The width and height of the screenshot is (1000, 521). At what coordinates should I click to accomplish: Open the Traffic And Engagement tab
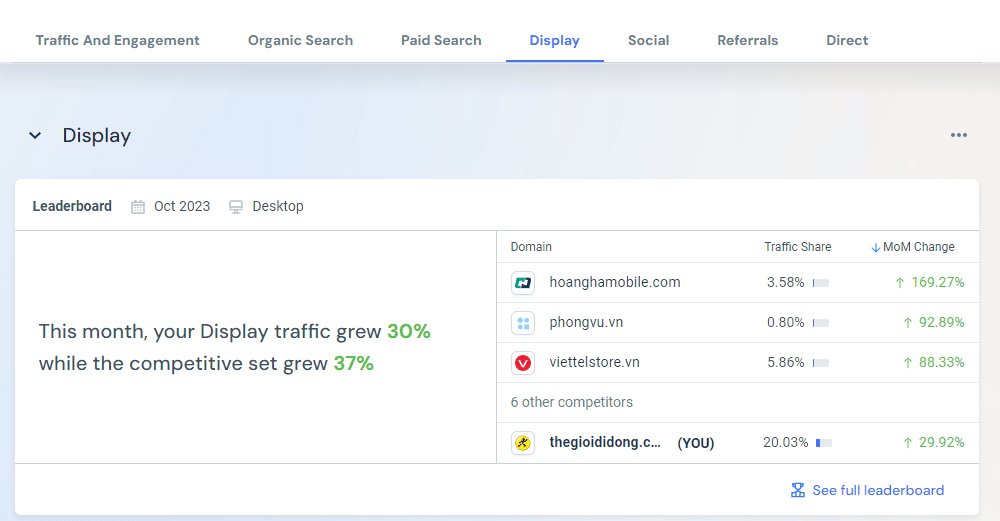(x=117, y=40)
